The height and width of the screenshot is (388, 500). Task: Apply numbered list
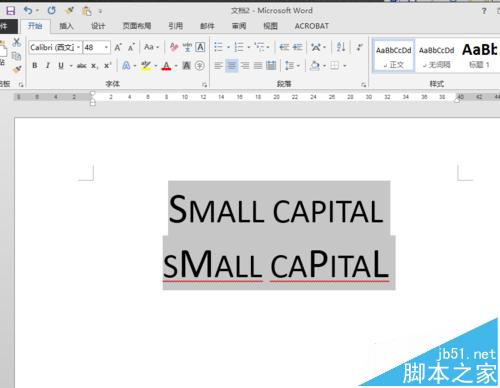tap(239, 47)
